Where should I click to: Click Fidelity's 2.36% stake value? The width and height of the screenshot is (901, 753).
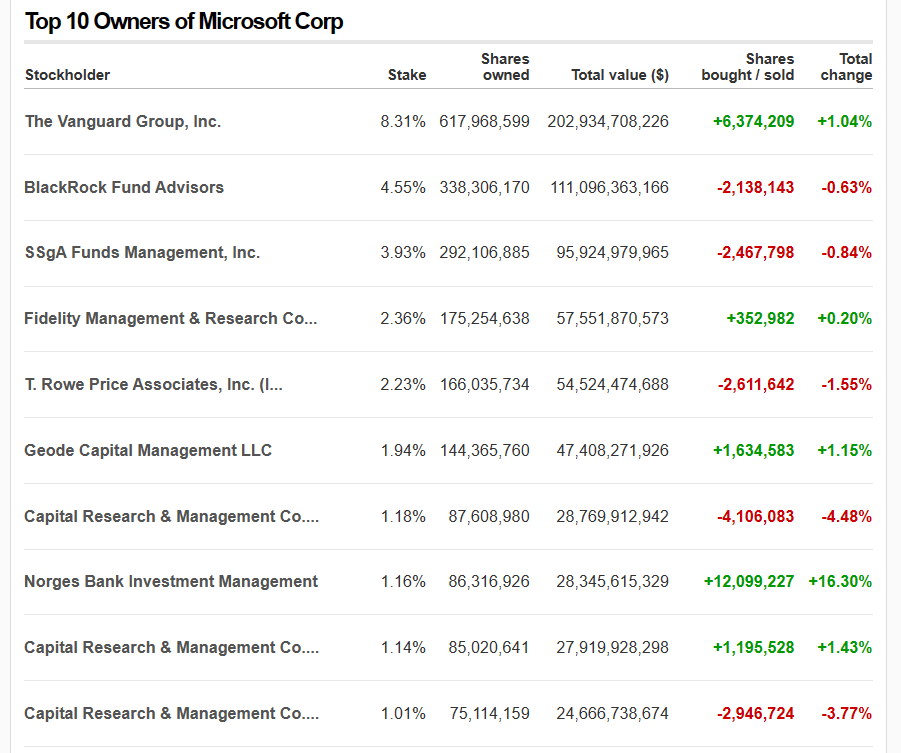[x=403, y=318]
